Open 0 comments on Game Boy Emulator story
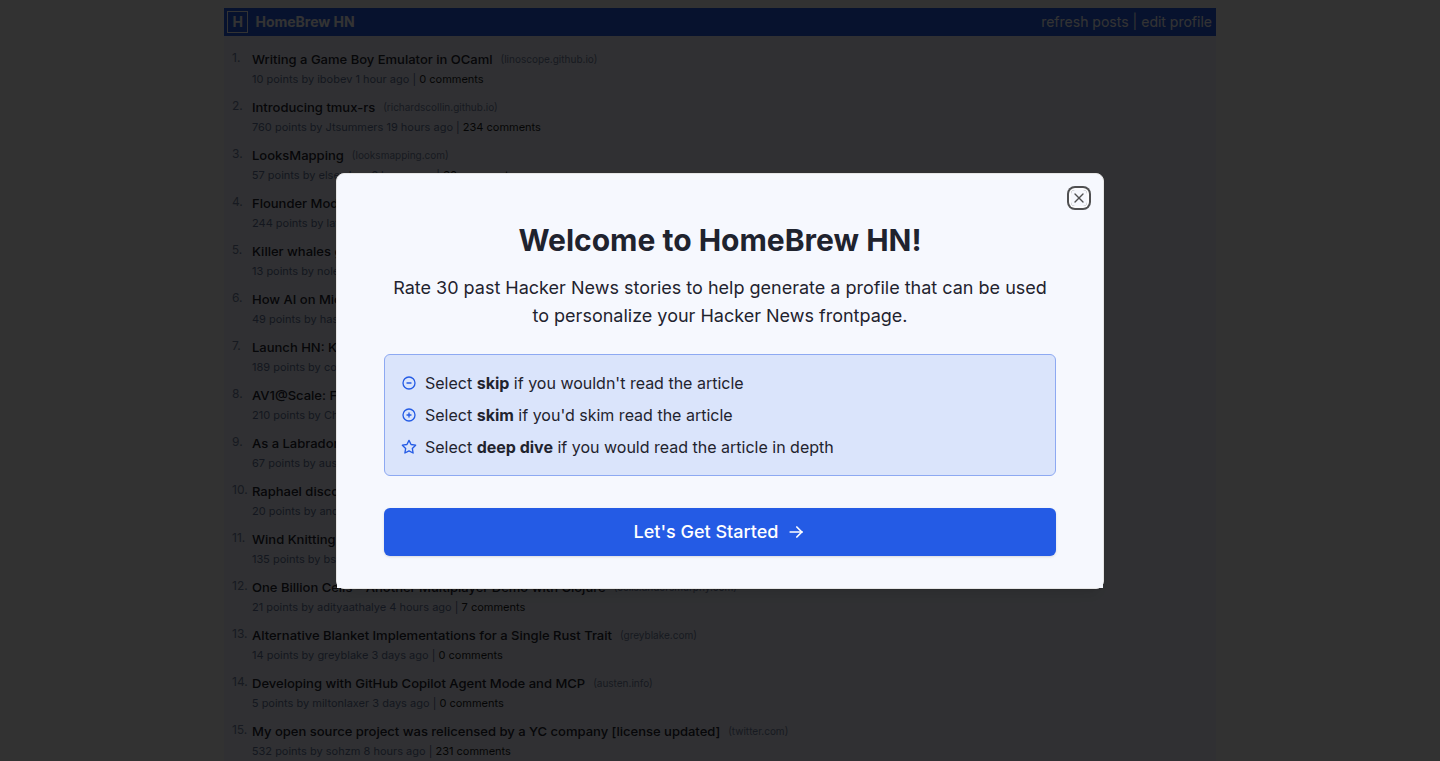This screenshot has height=761, width=1440. tap(451, 79)
